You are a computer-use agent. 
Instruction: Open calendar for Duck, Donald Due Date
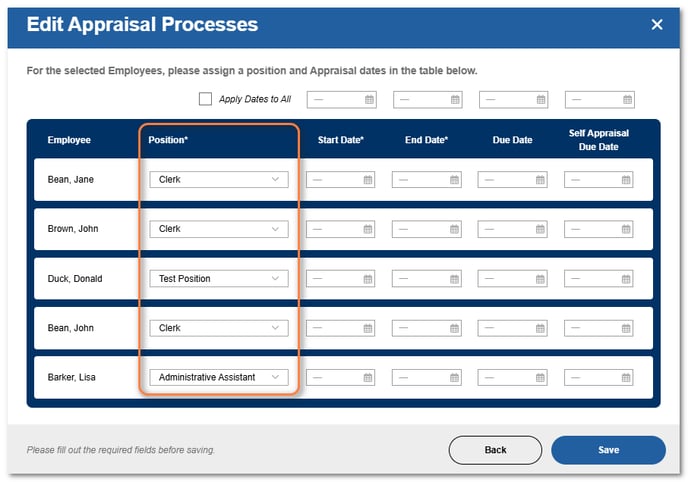[x=540, y=279]
